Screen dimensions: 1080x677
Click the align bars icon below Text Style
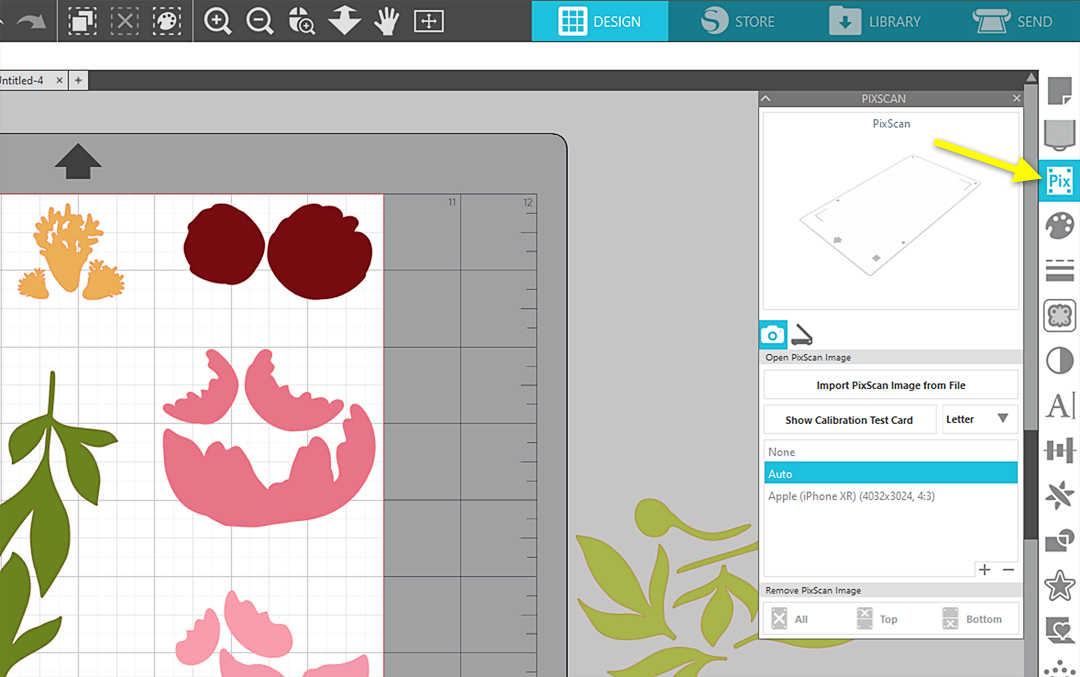pos(1059,450)
